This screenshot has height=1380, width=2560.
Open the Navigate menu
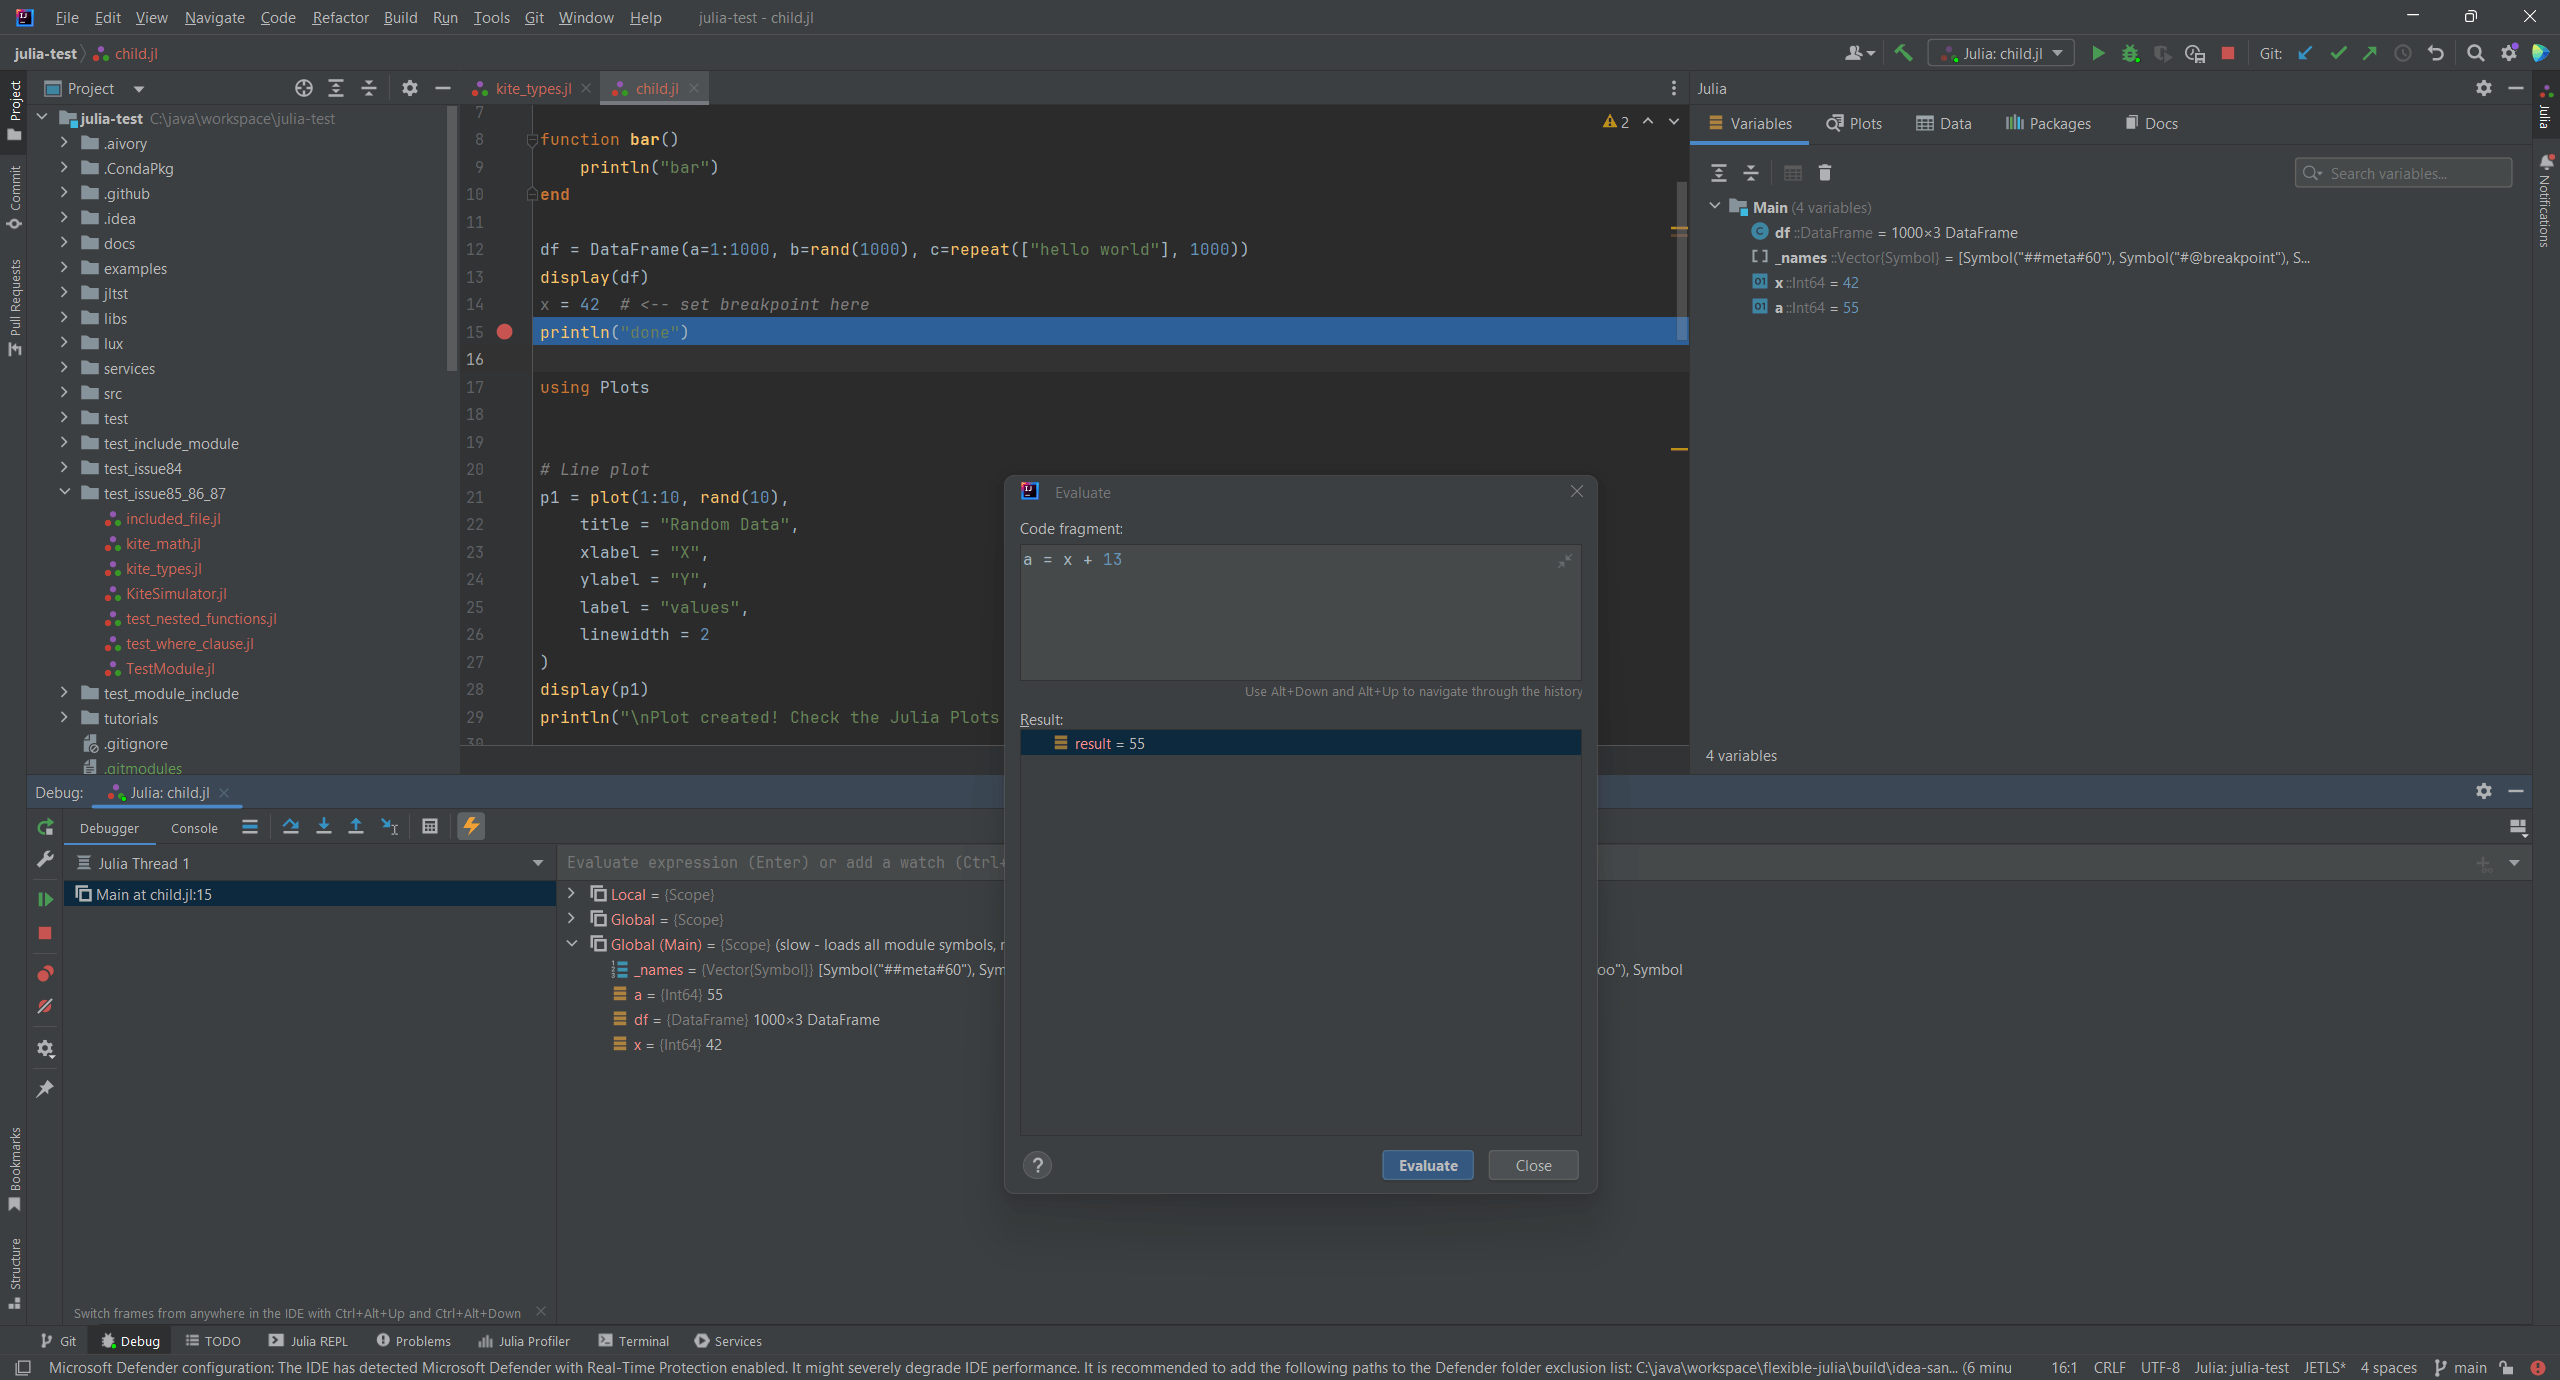click(214, 17)
